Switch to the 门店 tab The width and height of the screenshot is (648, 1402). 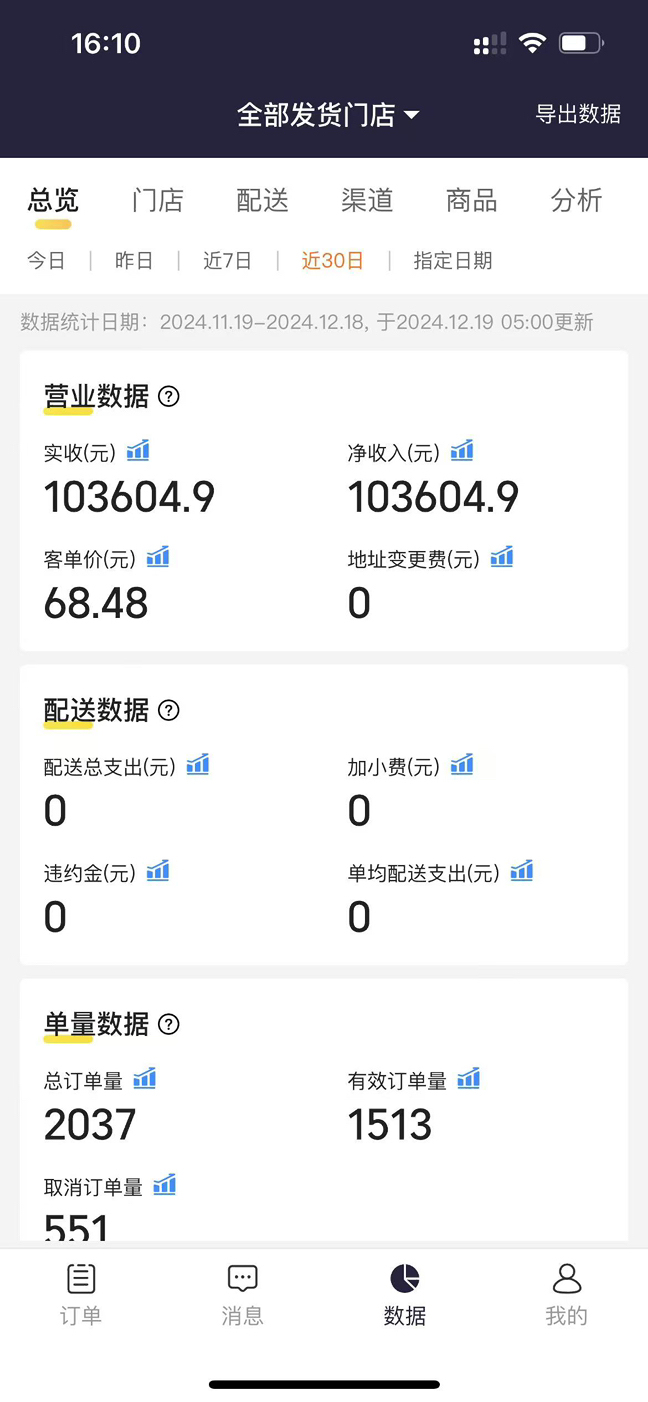(158, 200)
